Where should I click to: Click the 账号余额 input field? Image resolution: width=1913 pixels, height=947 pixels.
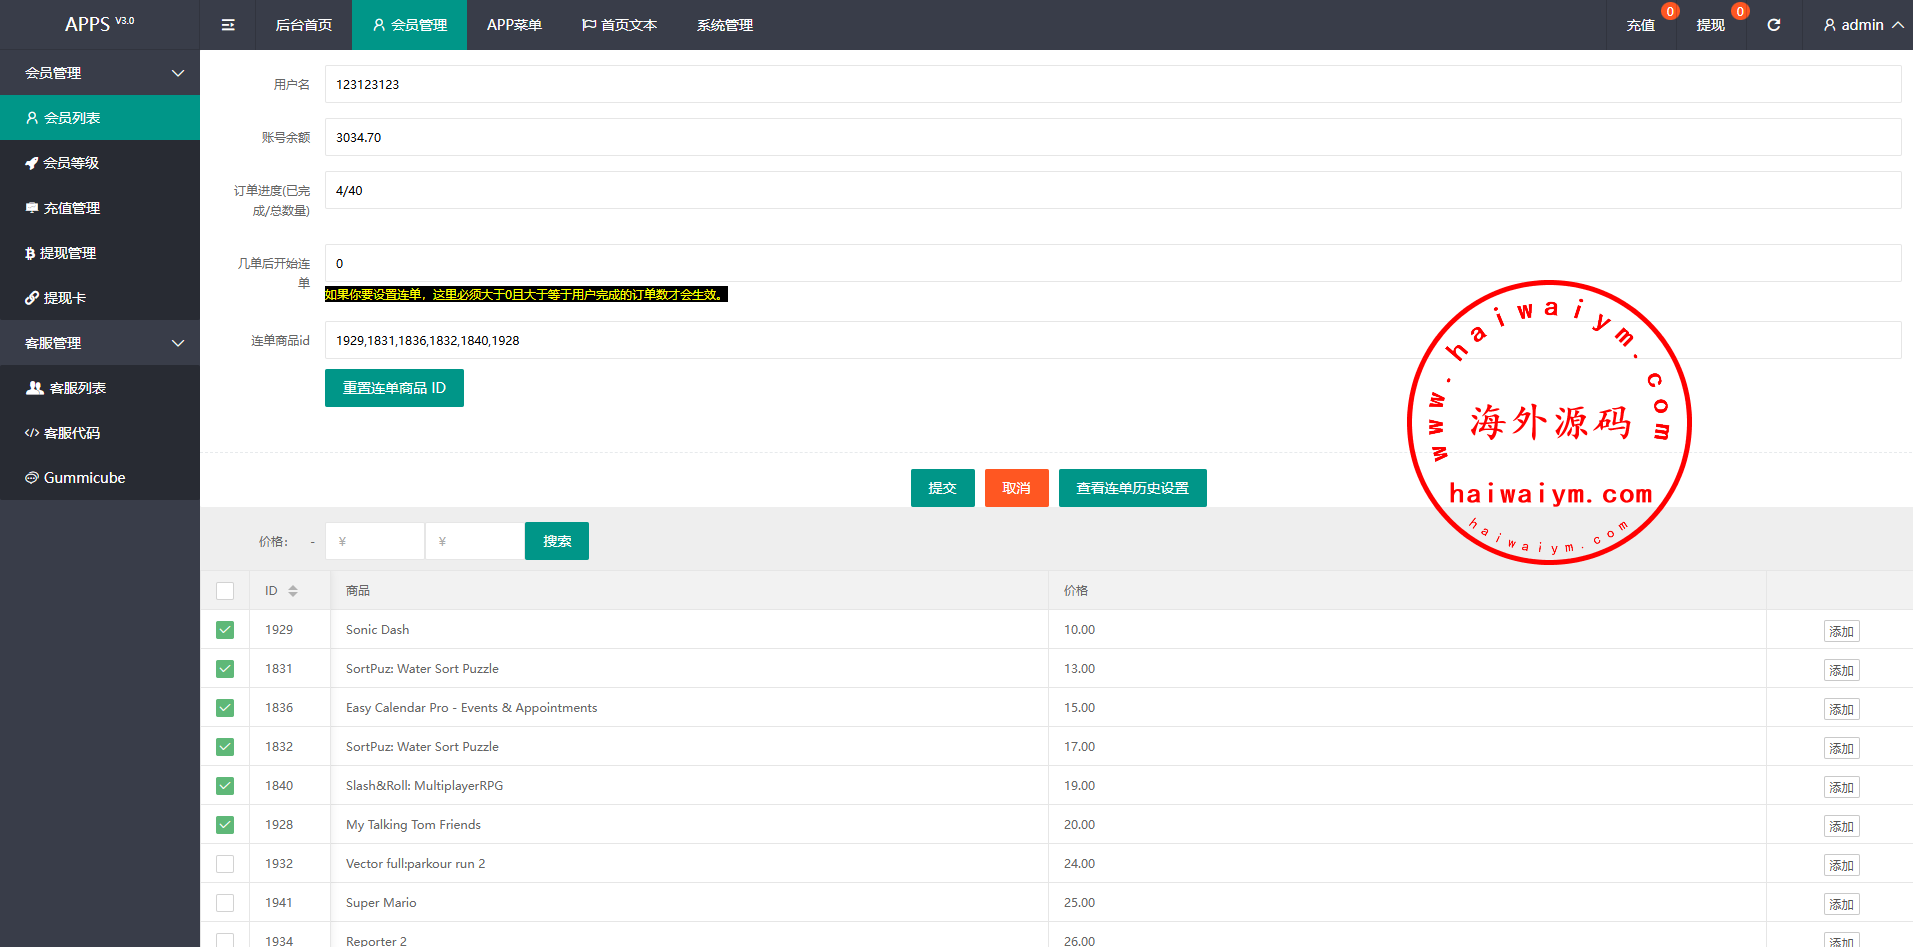[x=1112, y=137]
